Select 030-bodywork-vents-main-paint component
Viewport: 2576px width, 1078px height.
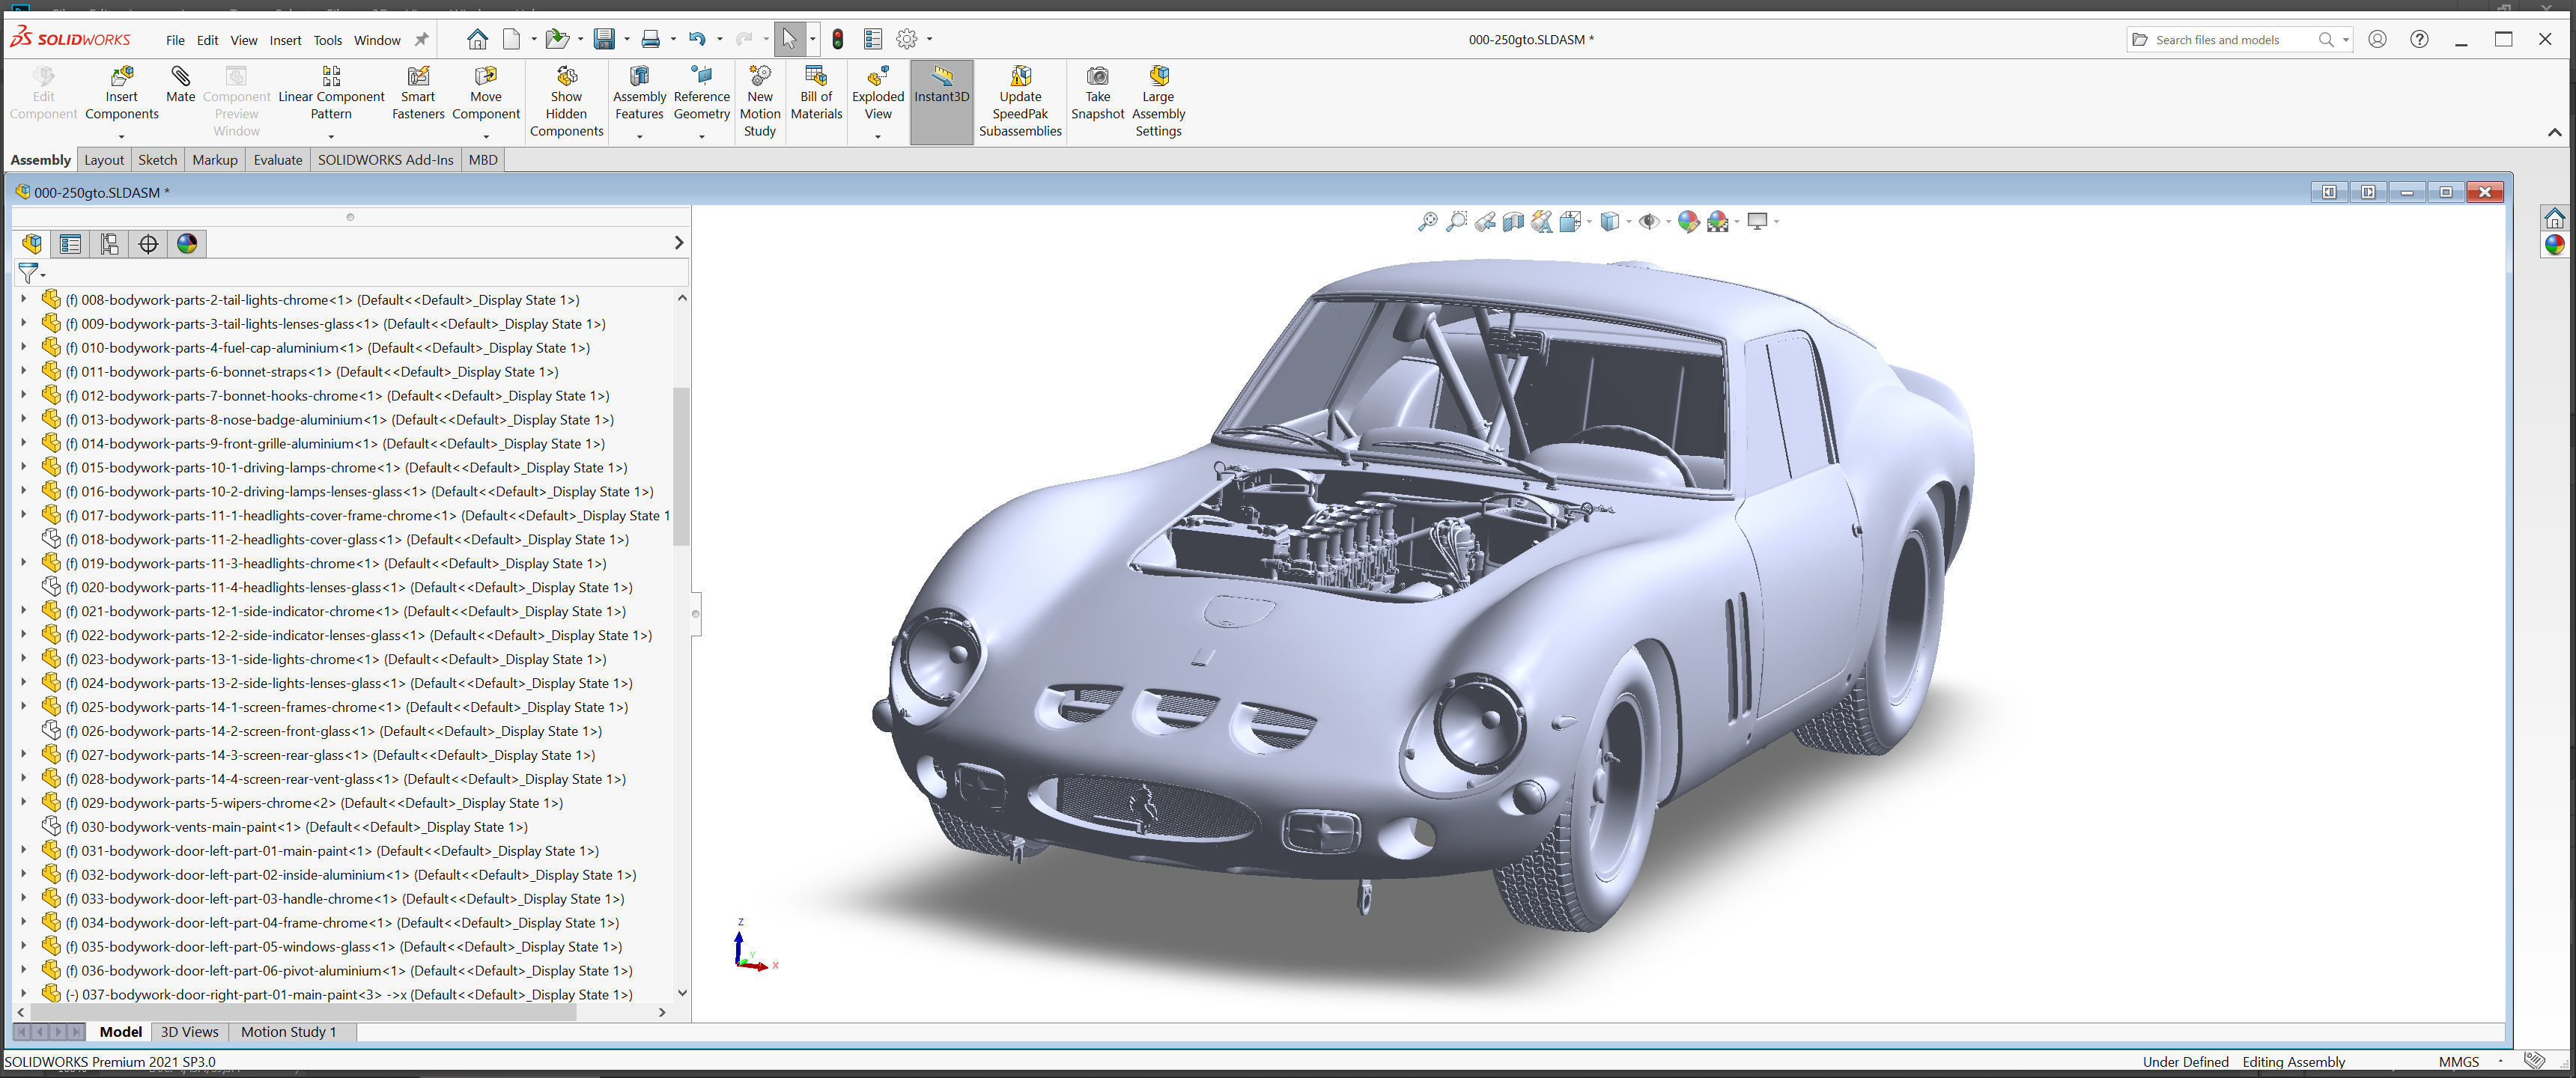click(296, 827)
